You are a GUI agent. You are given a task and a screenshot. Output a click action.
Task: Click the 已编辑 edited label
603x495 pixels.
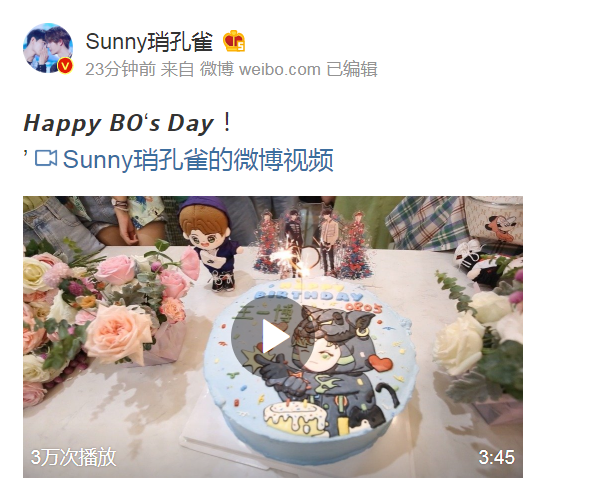click(352, 70)
